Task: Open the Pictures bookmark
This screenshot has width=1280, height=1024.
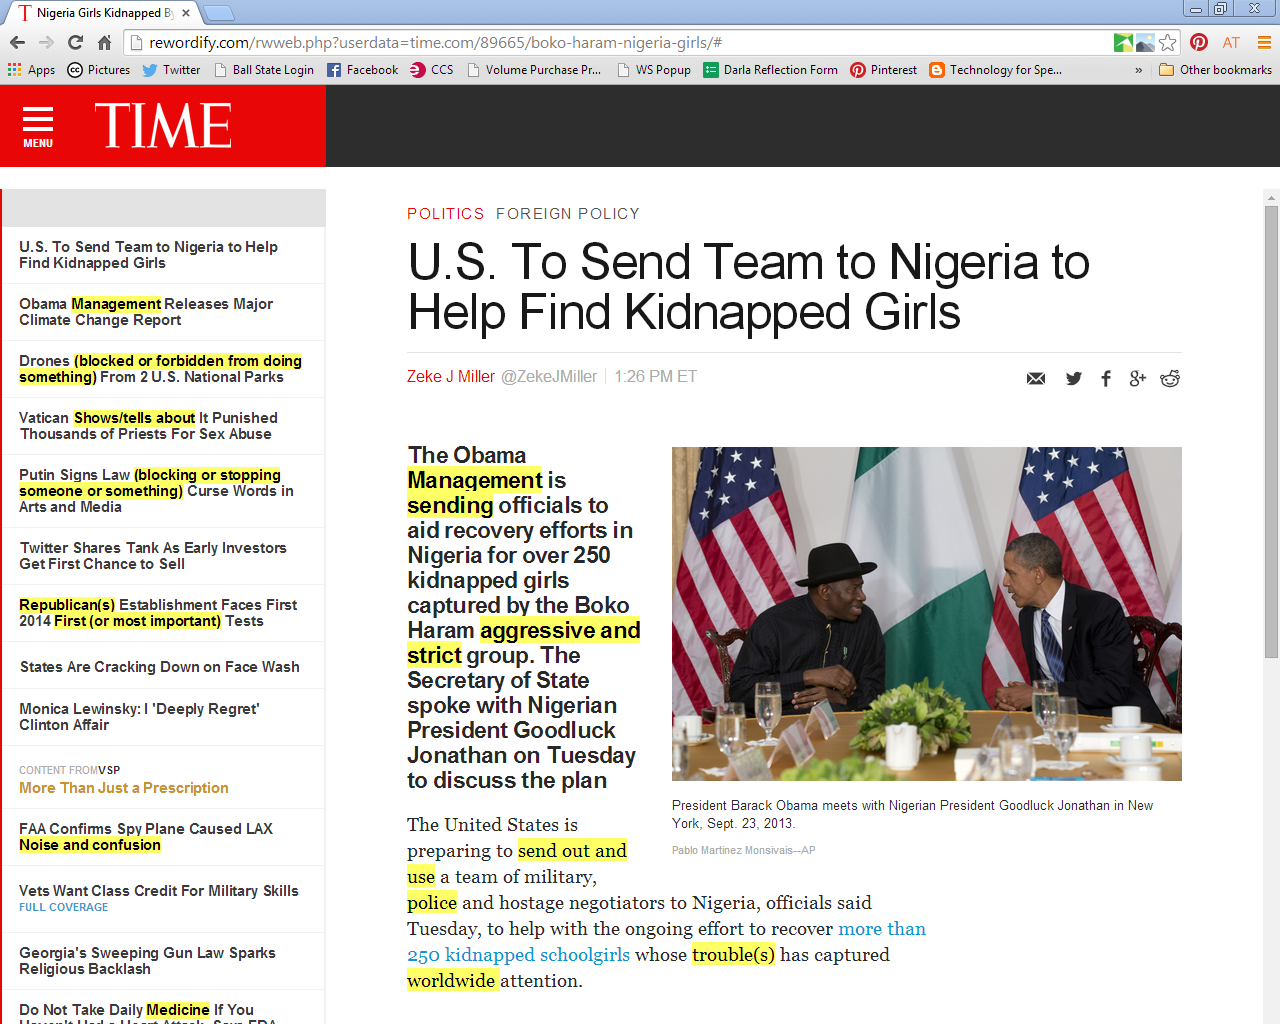Action: coord(99,70)
